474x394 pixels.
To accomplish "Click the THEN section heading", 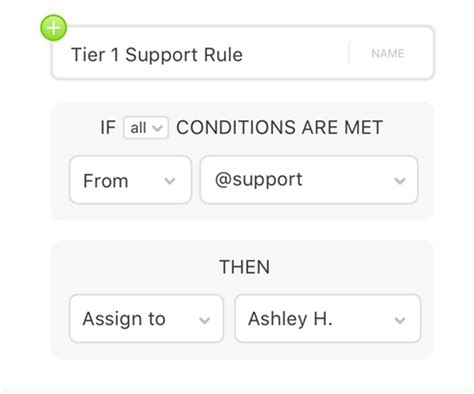I will 244,267.
